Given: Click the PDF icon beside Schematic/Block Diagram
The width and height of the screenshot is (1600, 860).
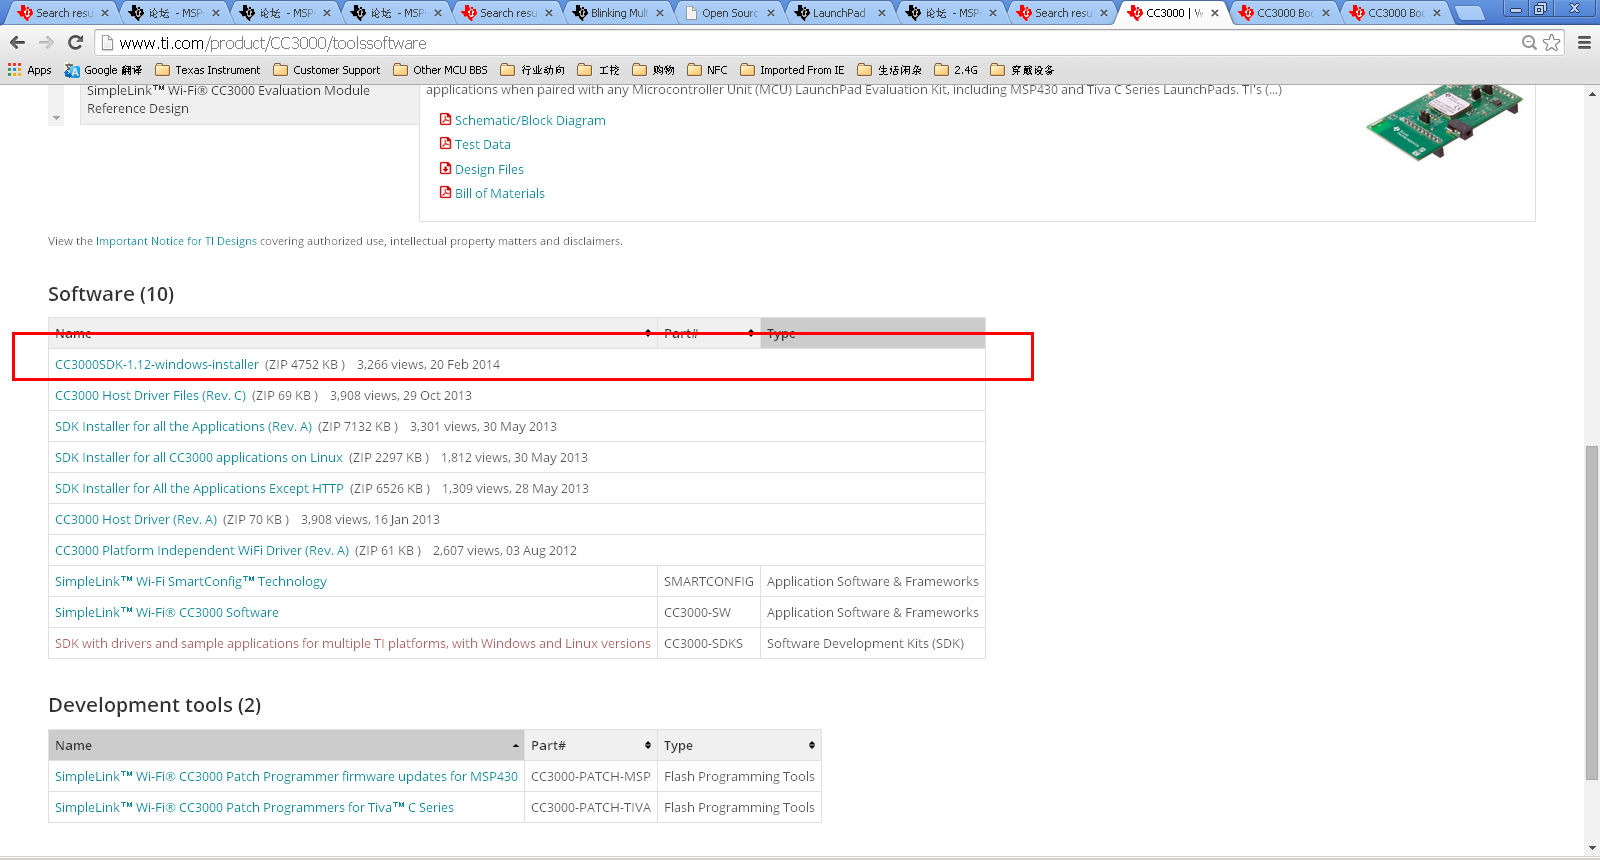Looking at the screenshot, I should [x=446, y=119].
